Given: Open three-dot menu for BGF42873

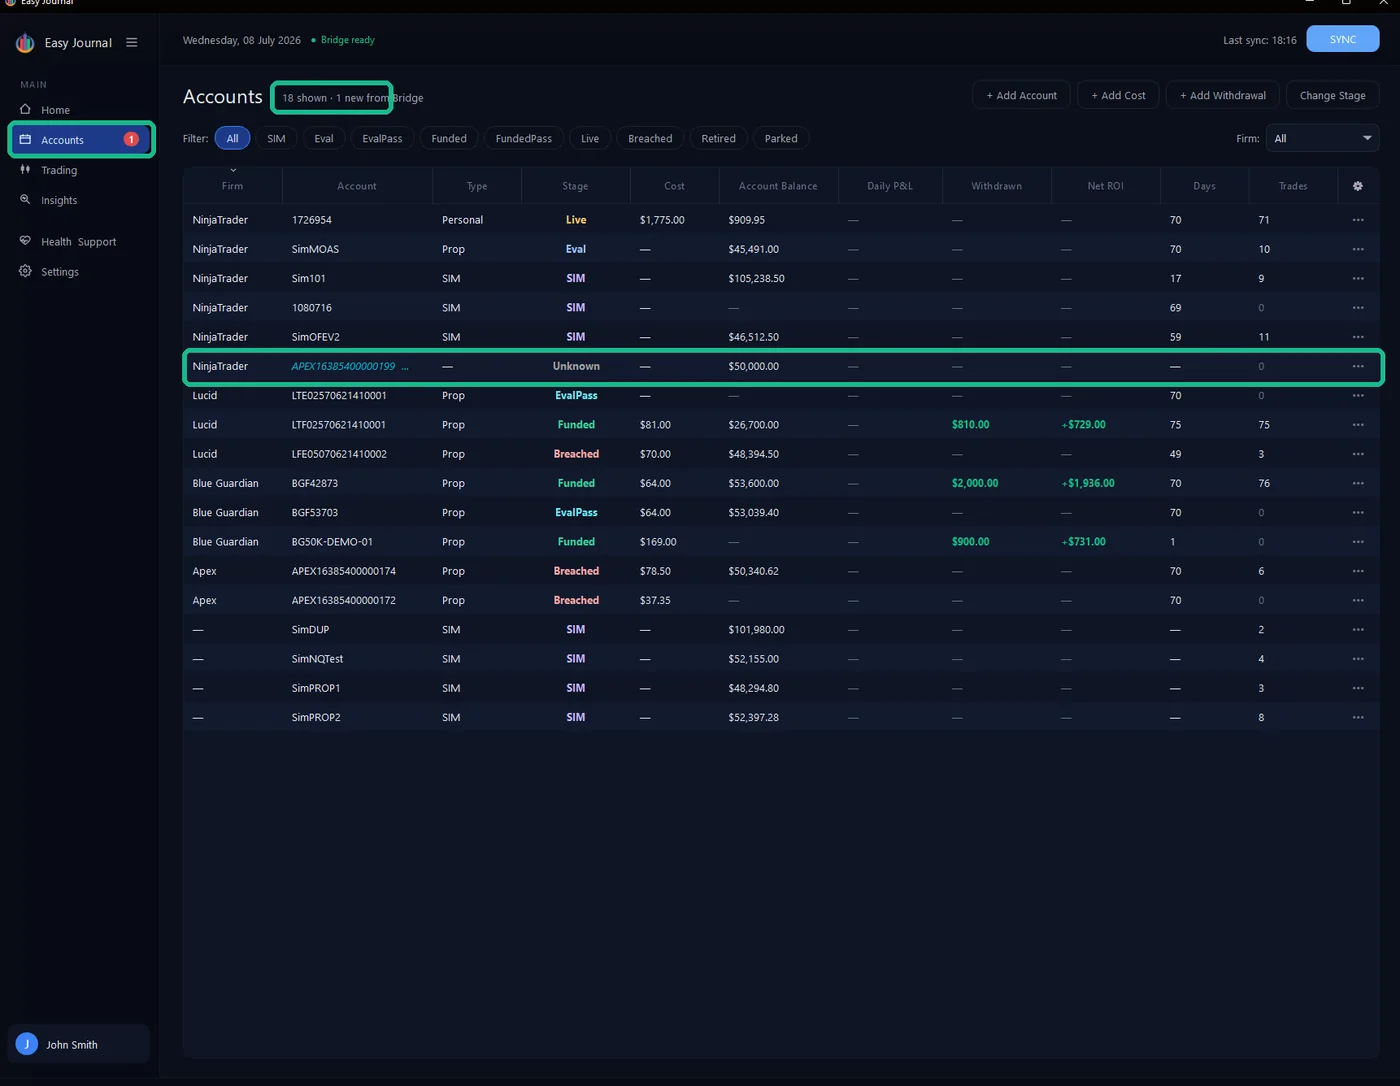Looking at the screenshot, I should (1357, 483).
